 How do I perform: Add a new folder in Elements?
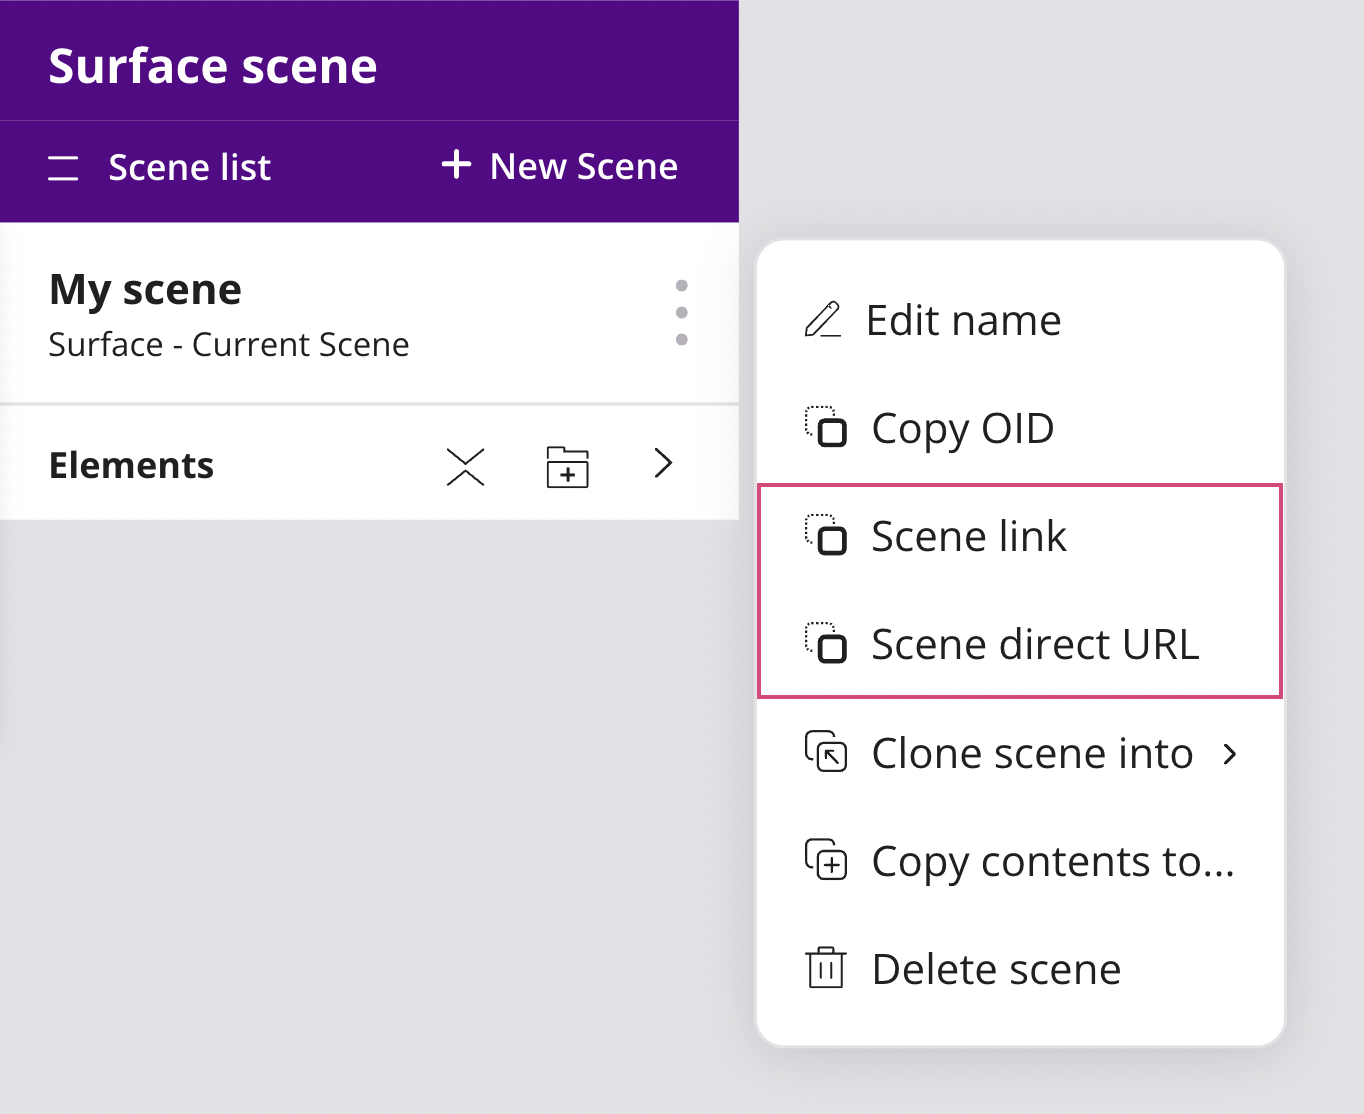pyautogui.click(x=567, y=466)
